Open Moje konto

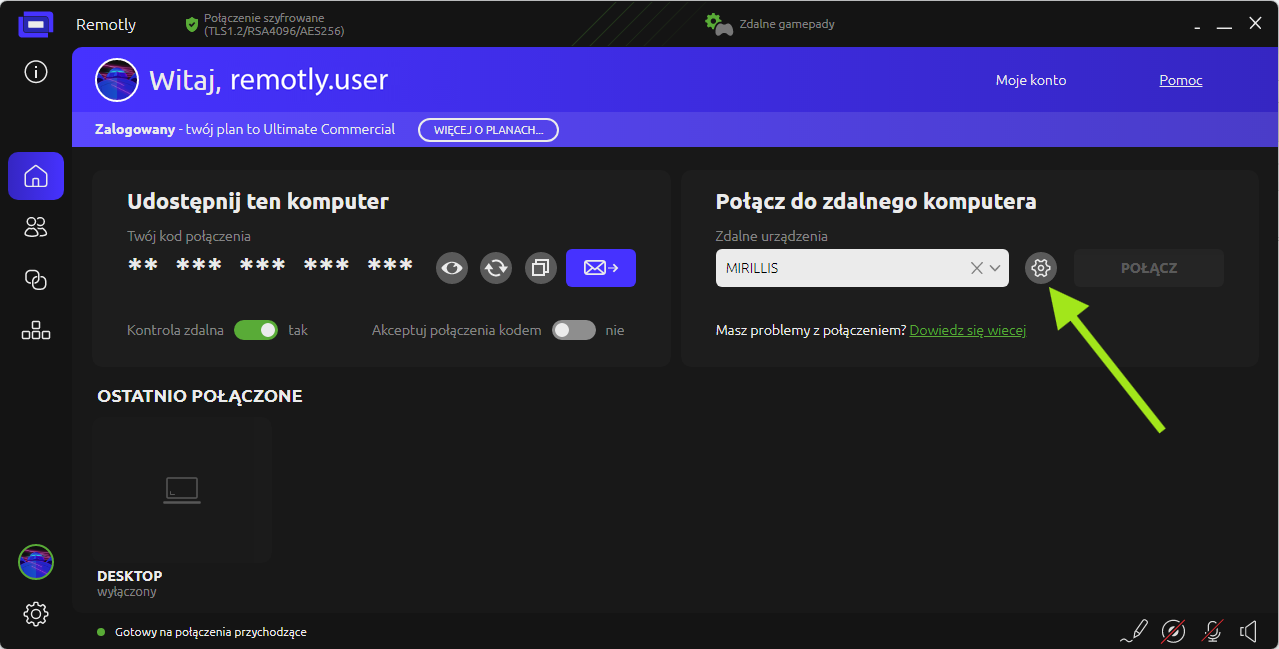pos(1031,80)
